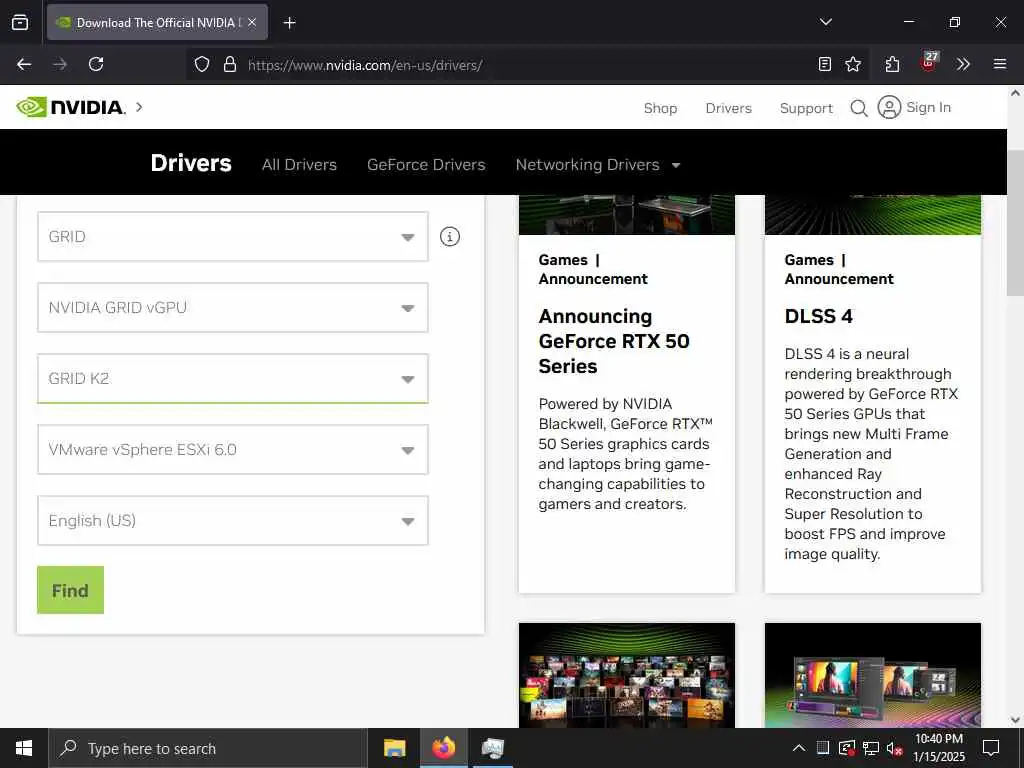Open the Support menu item
1024x768 pixels.
tap(806, 108)
